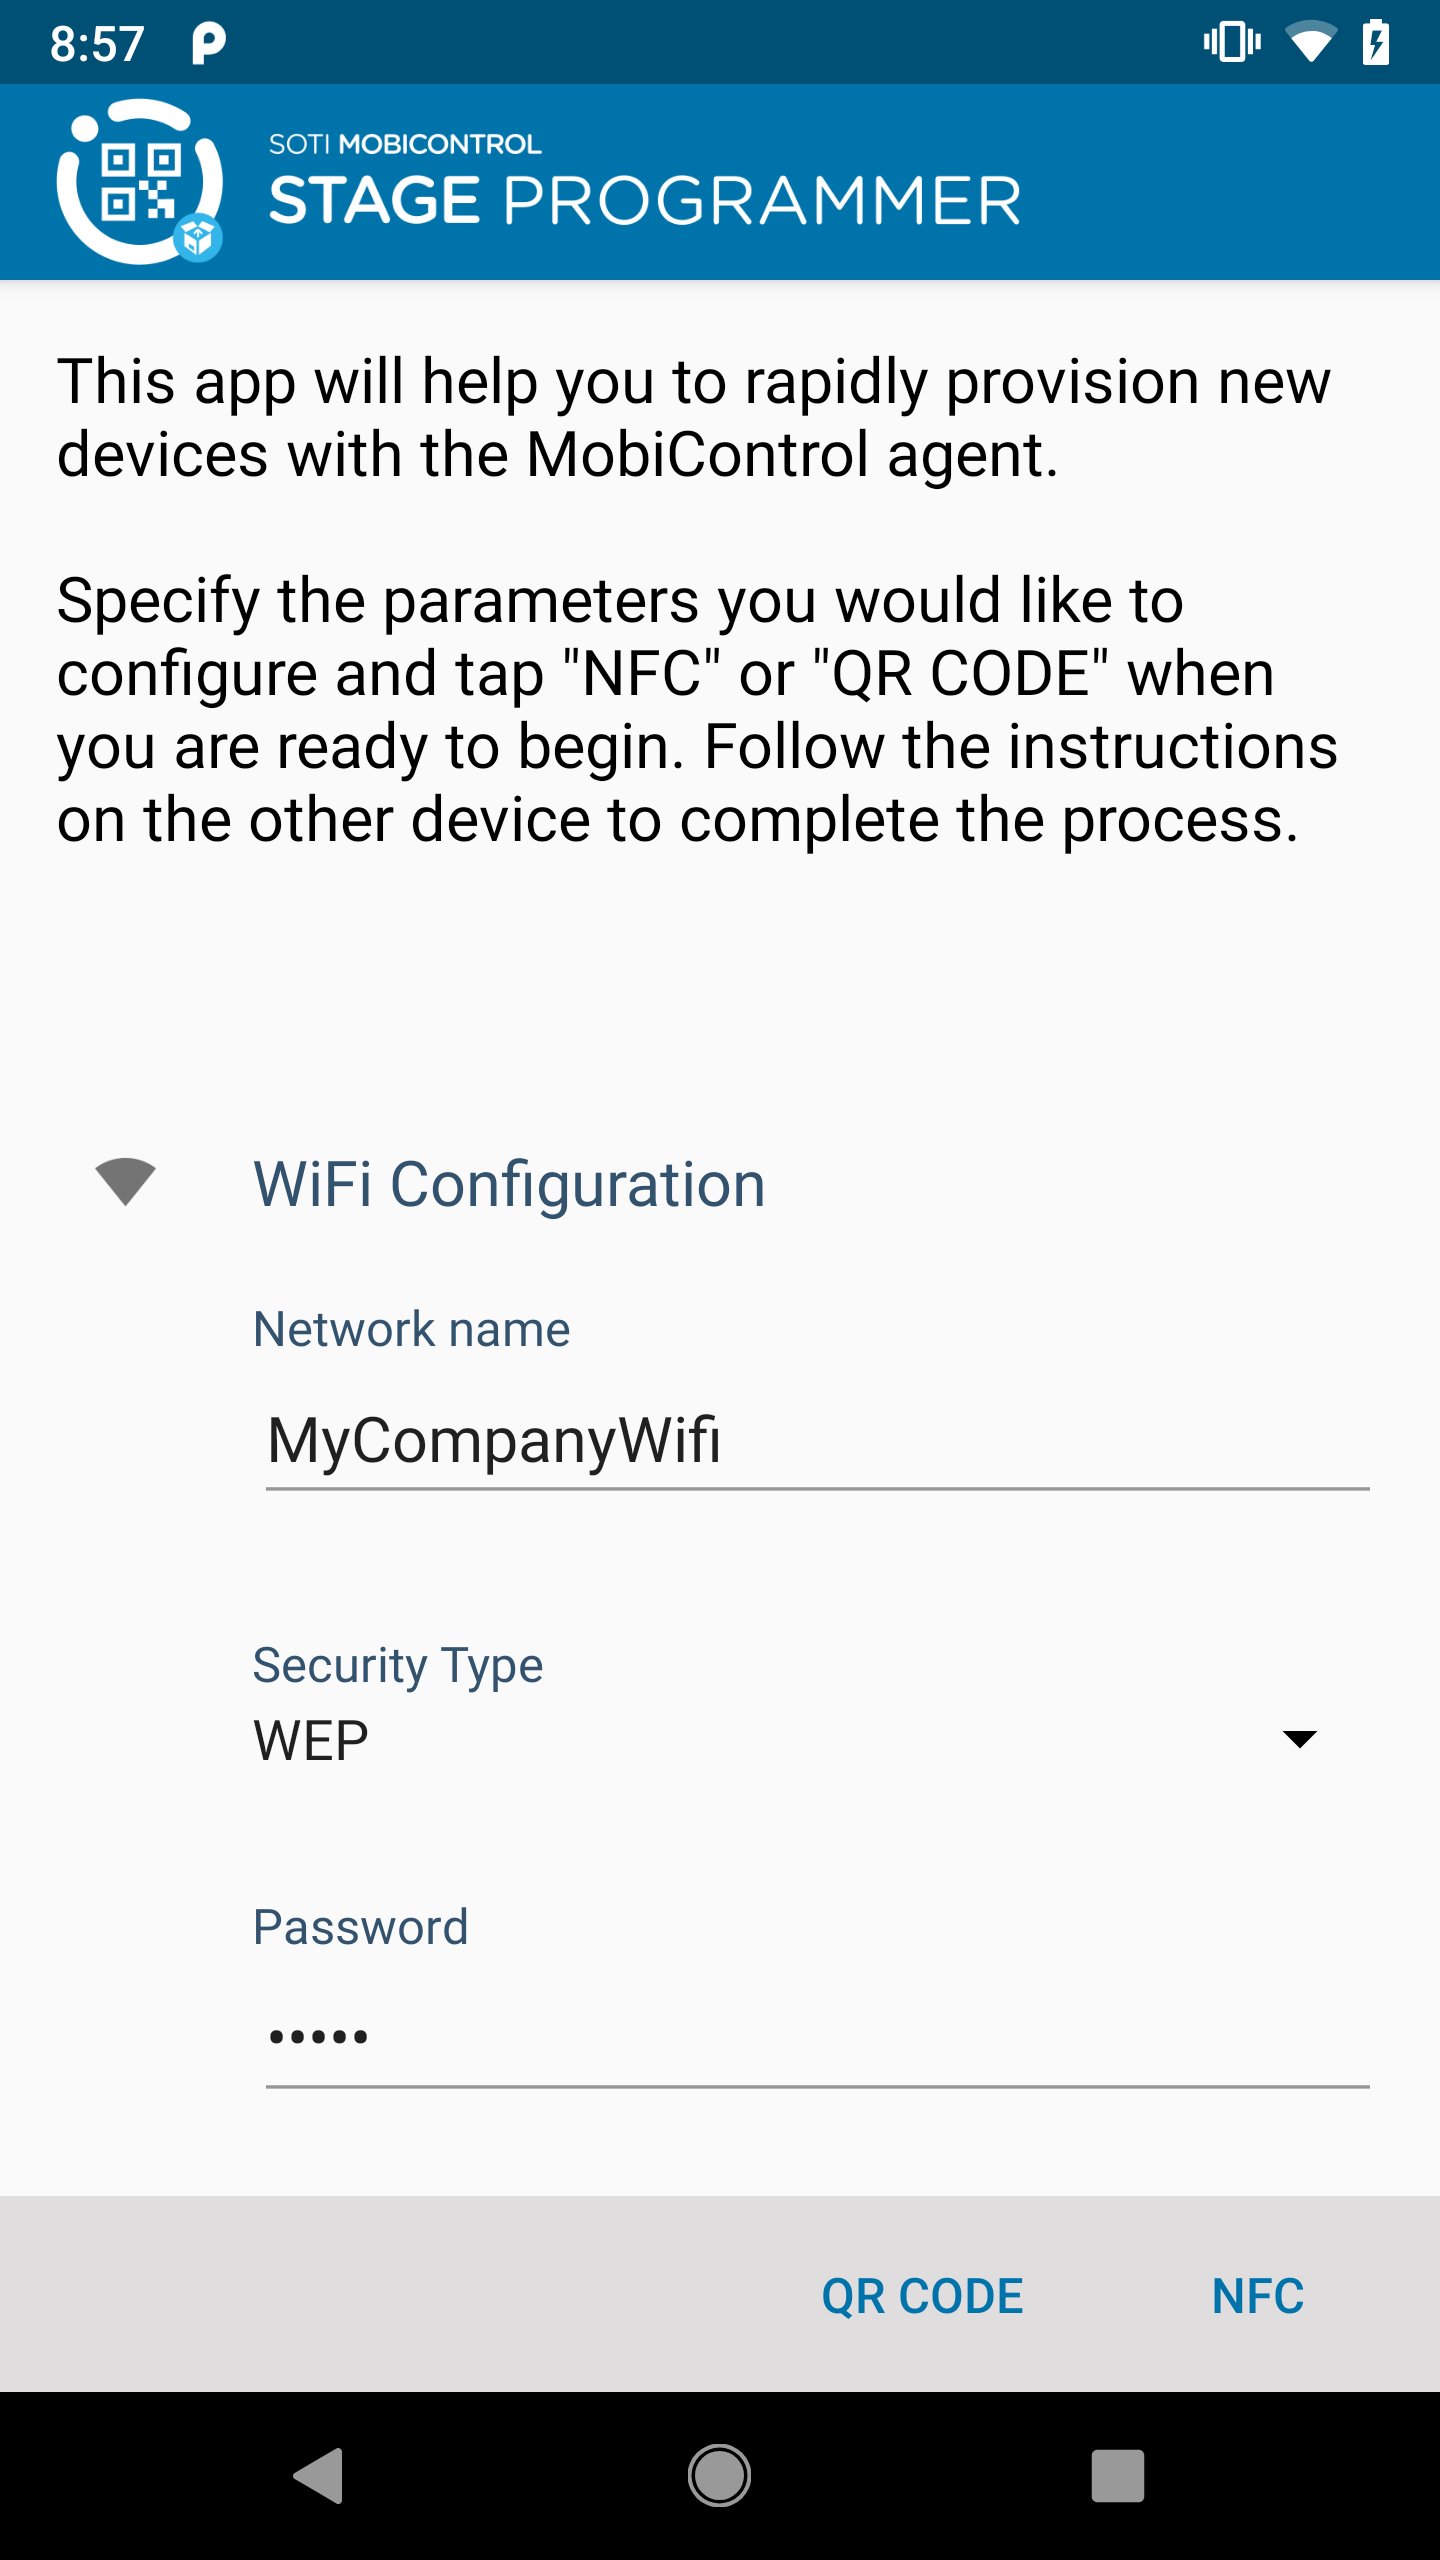Tap the QR CODE button
The width and height of the screenshot is (1440, 2560).
[922, 2296]
